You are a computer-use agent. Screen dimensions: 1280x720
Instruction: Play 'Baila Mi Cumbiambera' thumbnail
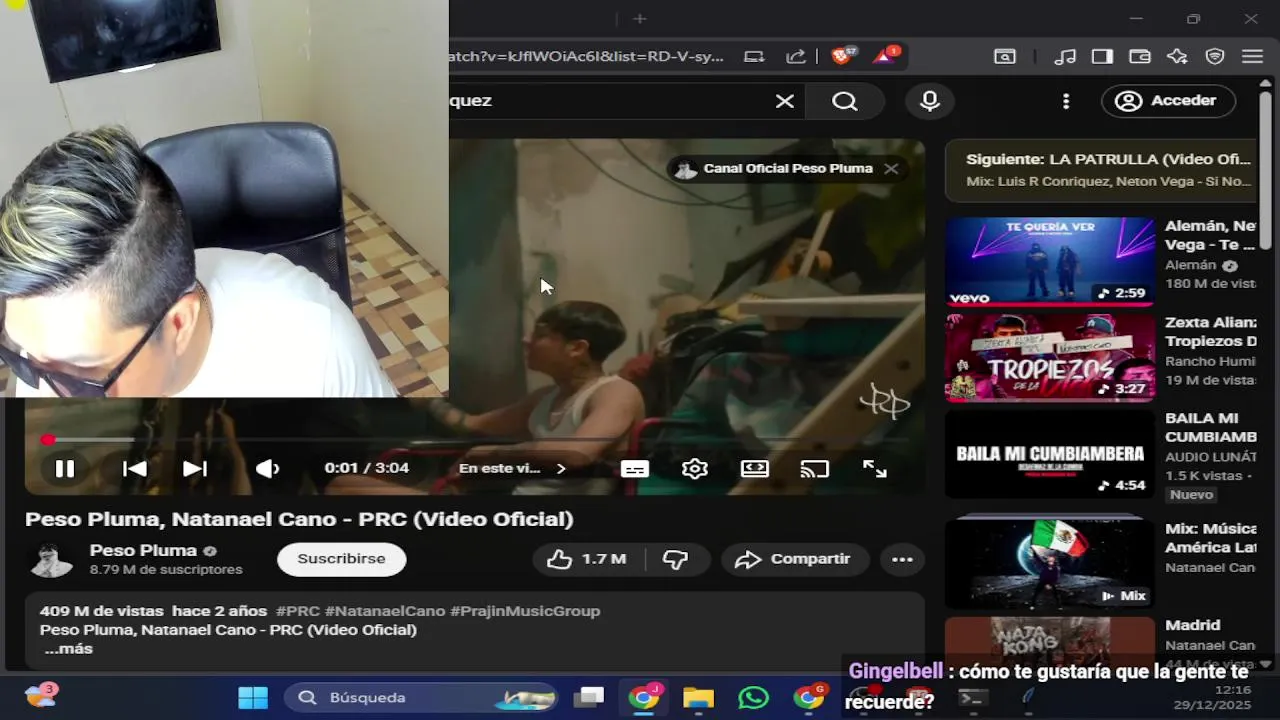[x=1050, y=454]
